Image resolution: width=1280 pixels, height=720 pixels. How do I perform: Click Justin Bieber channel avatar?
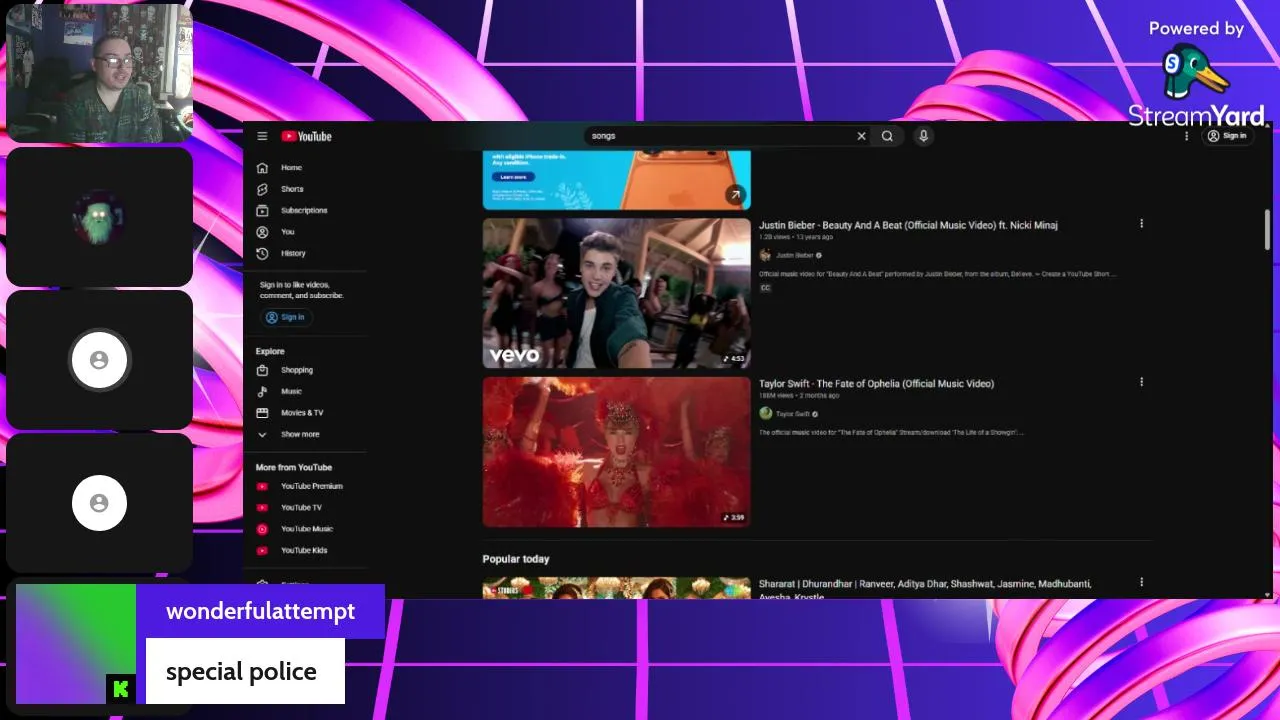pyautogui.click(x=766, y=256)
